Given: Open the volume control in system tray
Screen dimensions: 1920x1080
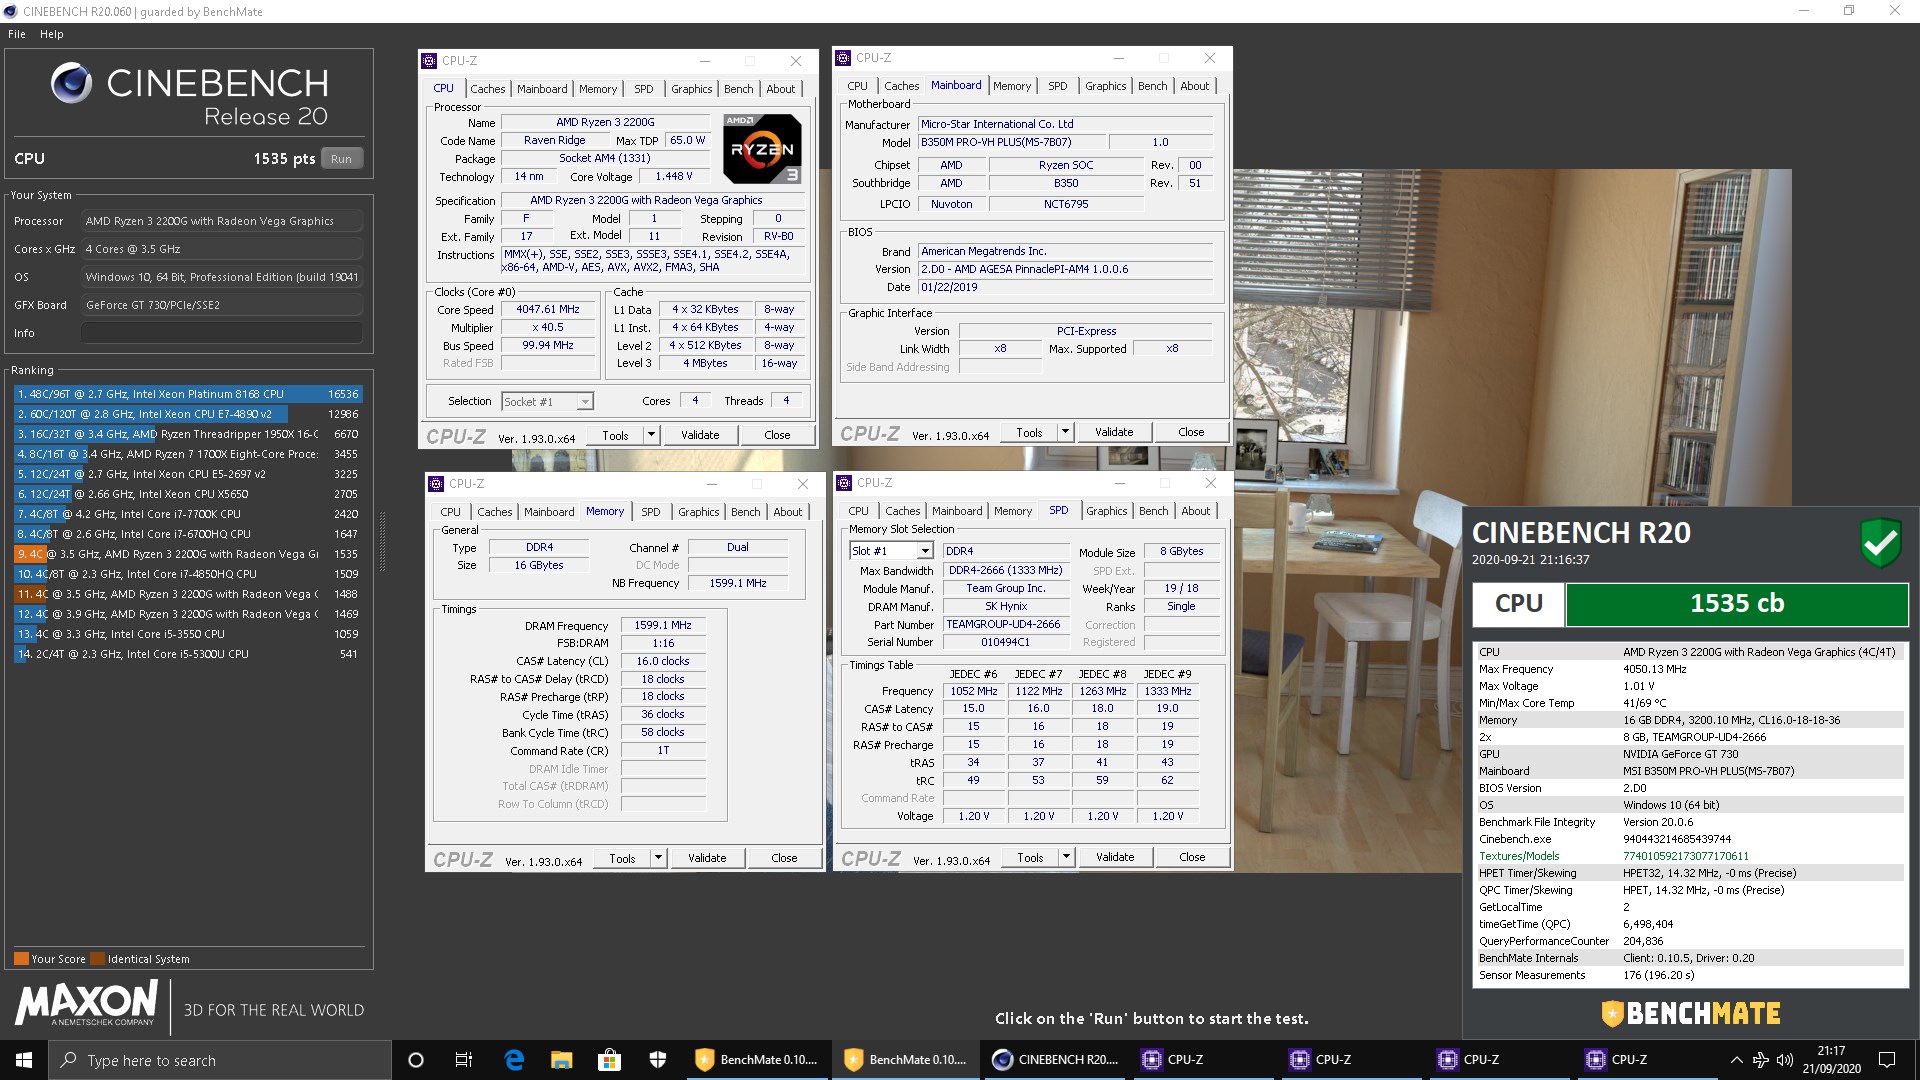Looking at the screenshot, I should 1785,1060.
